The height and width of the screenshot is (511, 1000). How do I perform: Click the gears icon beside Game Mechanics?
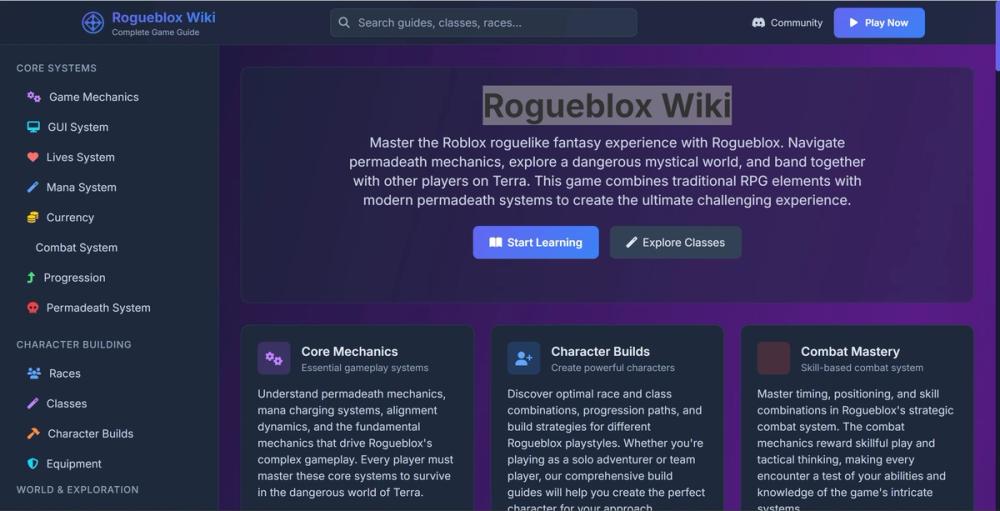(34, 97)
